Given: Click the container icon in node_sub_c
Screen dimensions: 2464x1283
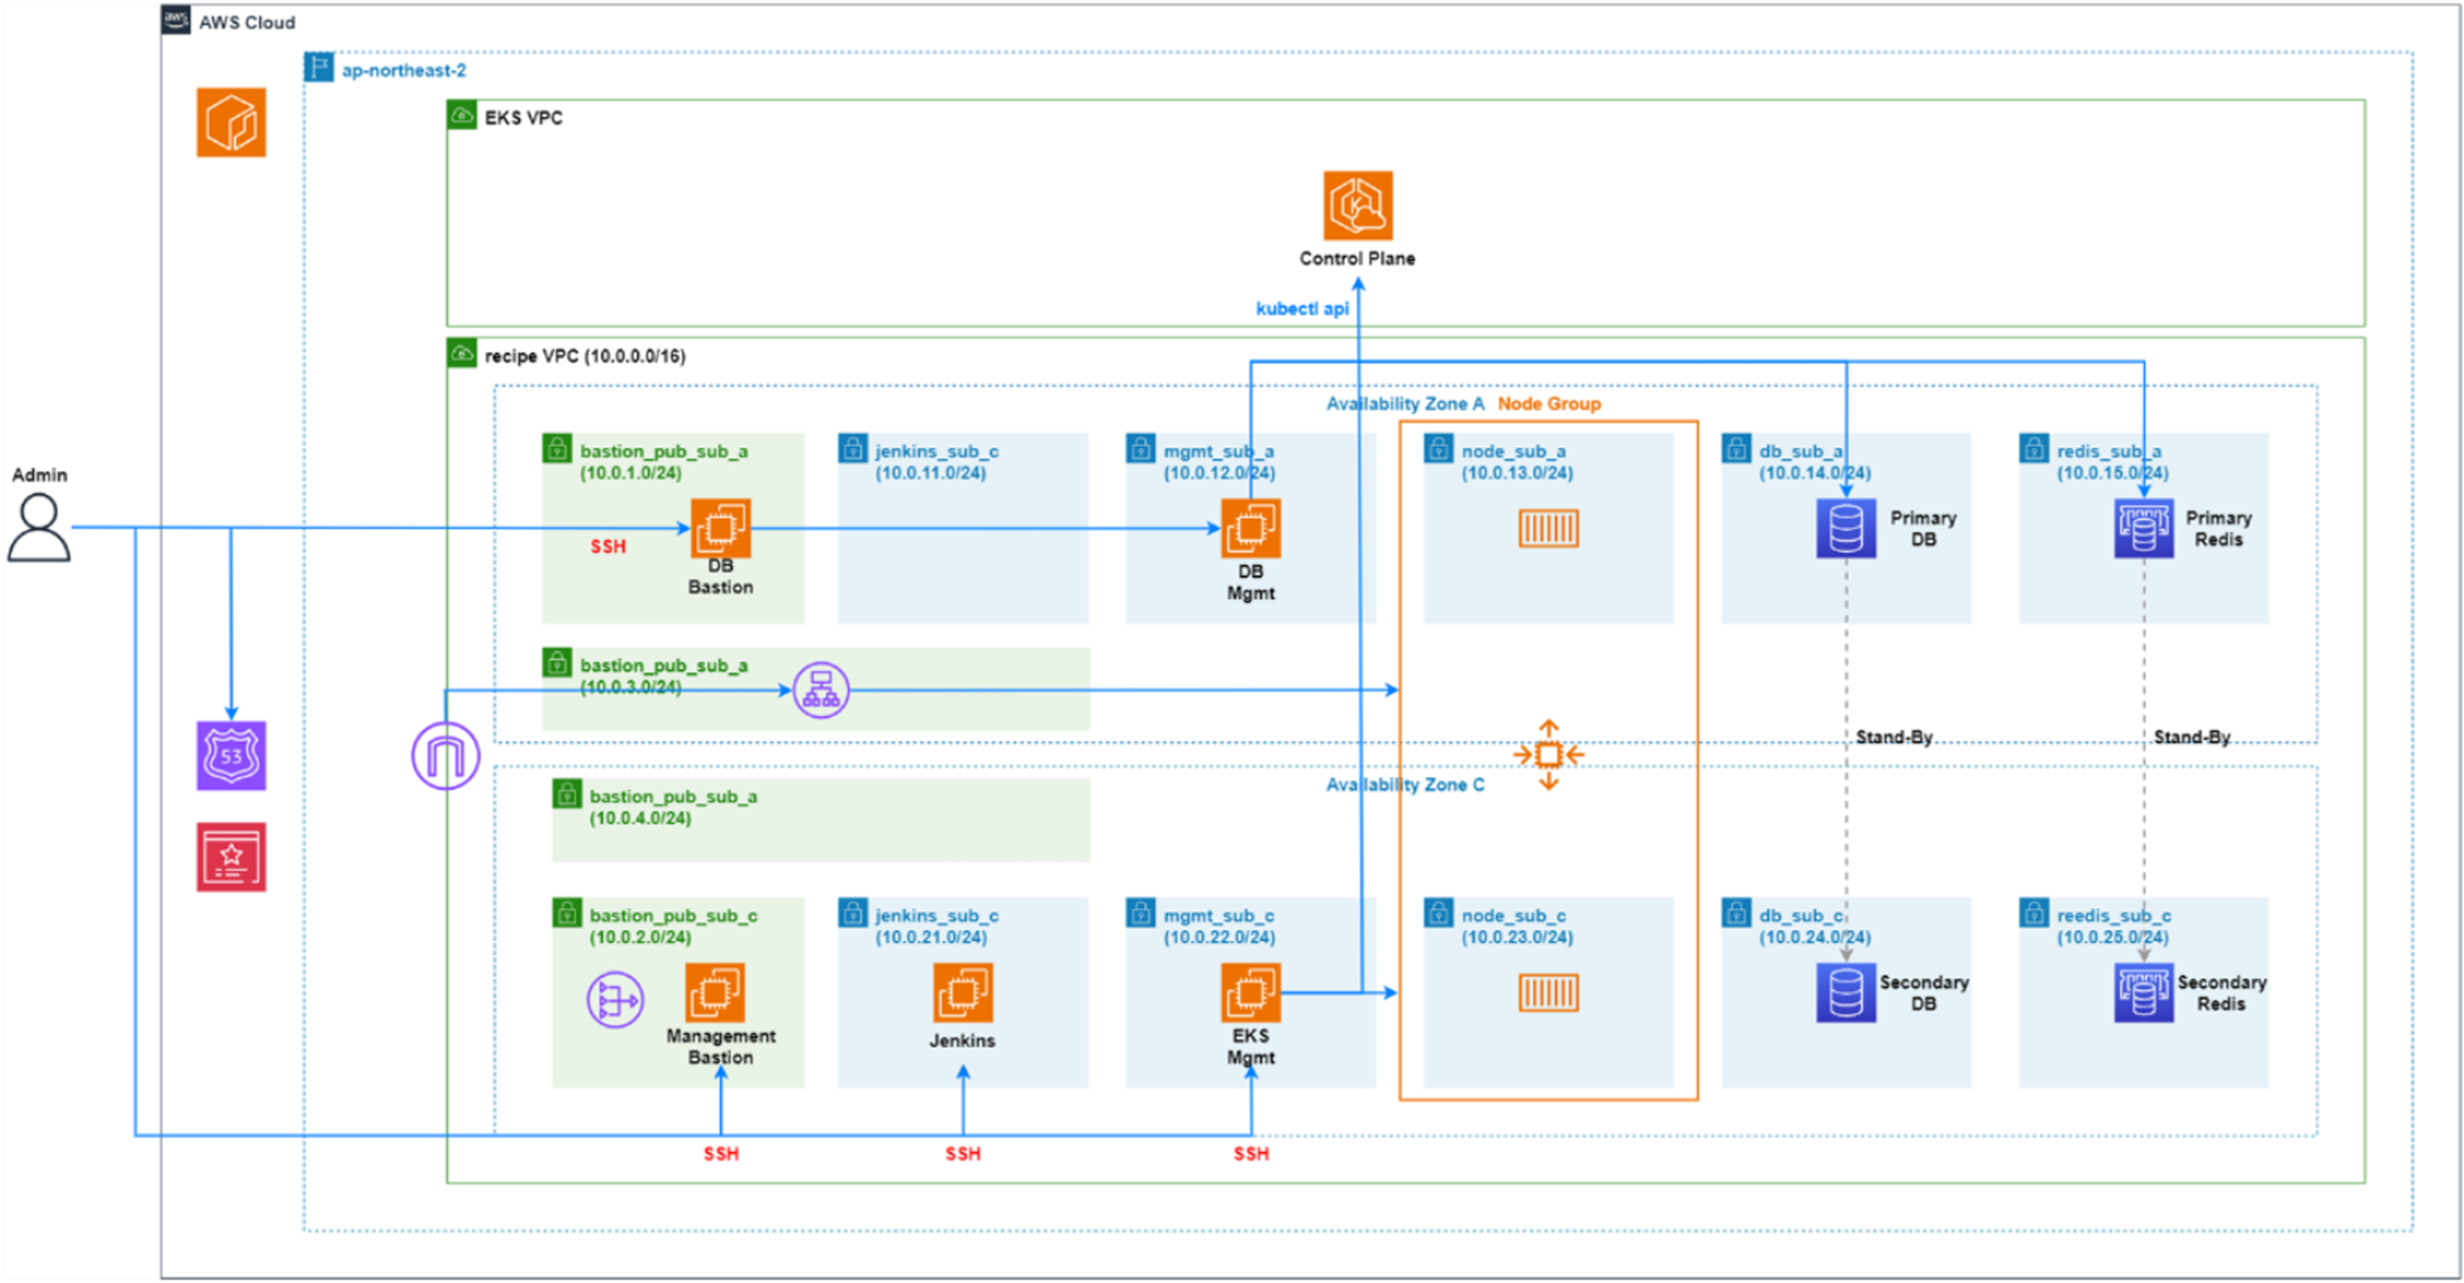Looking at the screenshot, I should pos(1548,992).
